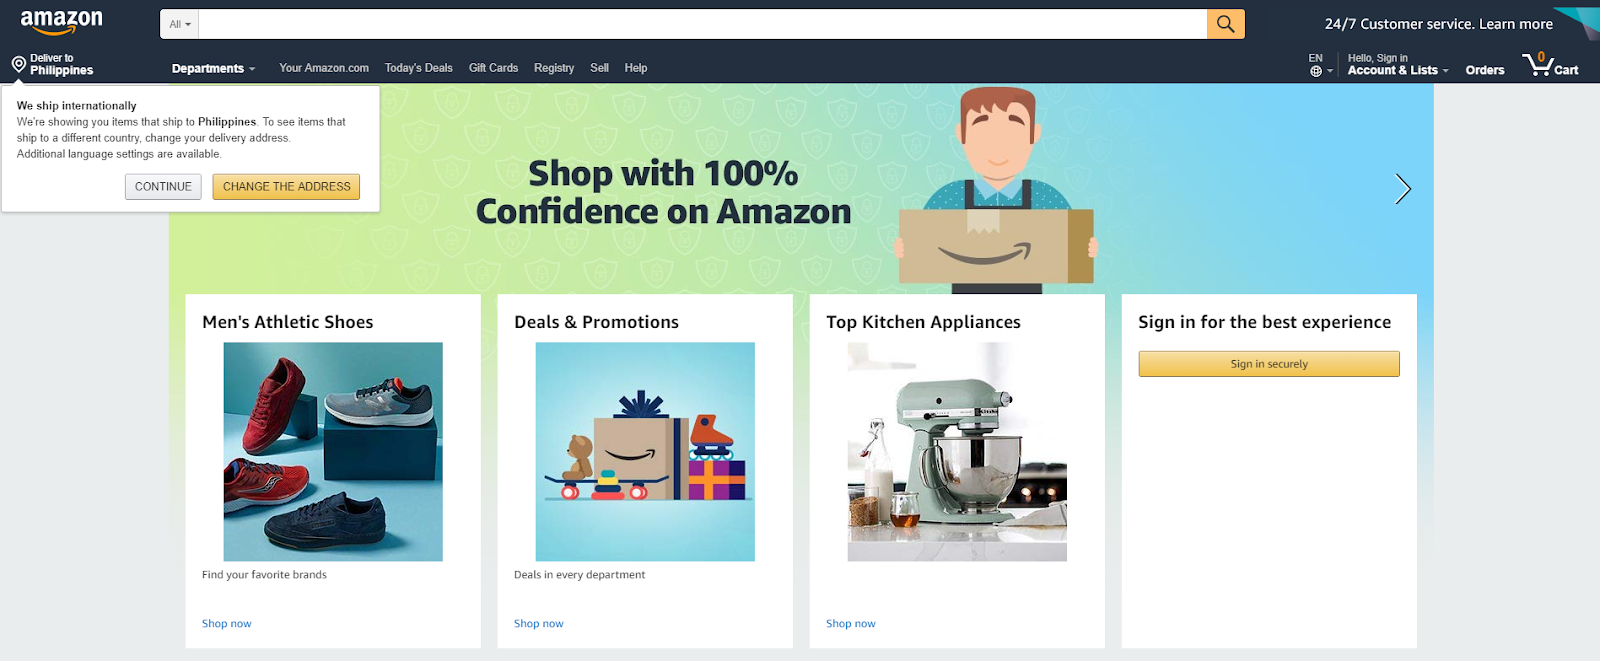Select Gift Cards in navigation bar
Image resolution: width=1600 pixels, height=661 pixels.
pyautogui.click(x=493, y=68)
